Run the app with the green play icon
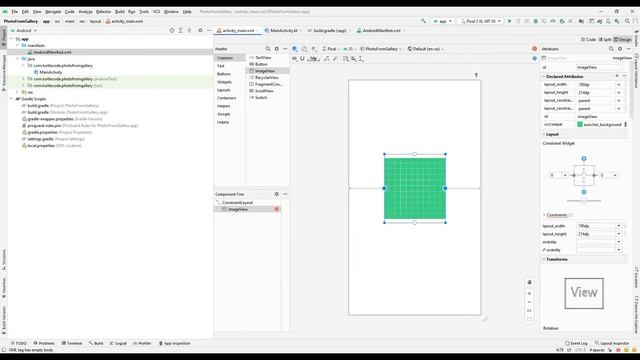 click(x=509, y=21)
